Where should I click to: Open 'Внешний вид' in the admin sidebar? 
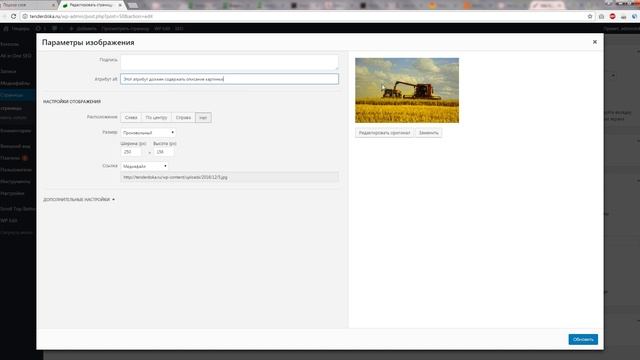[16, 146]
